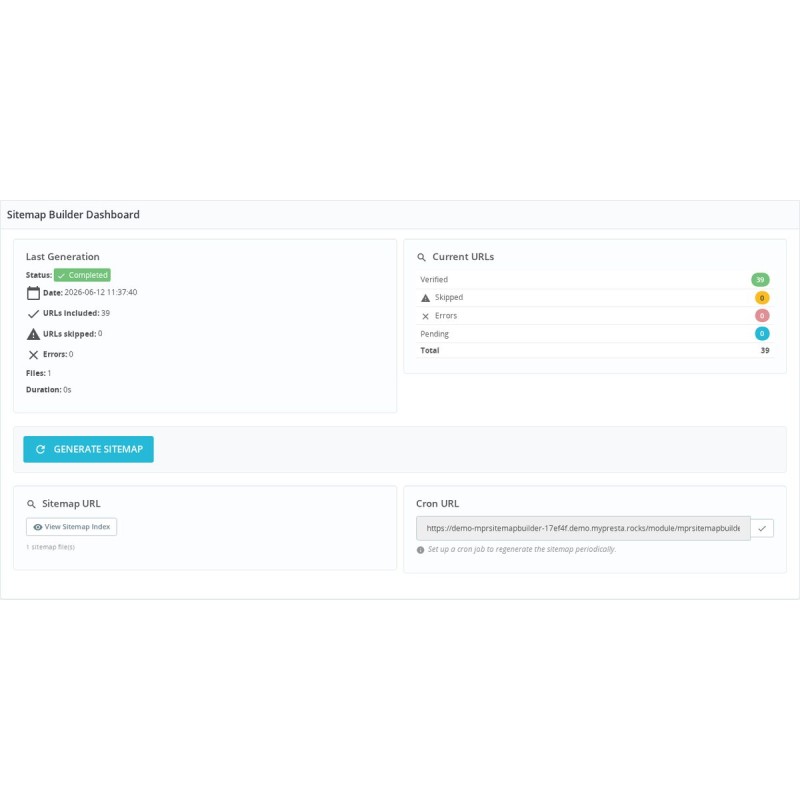Click the Cron URL heading
Viewport: 800px width, 800px height.
point(438,504)
